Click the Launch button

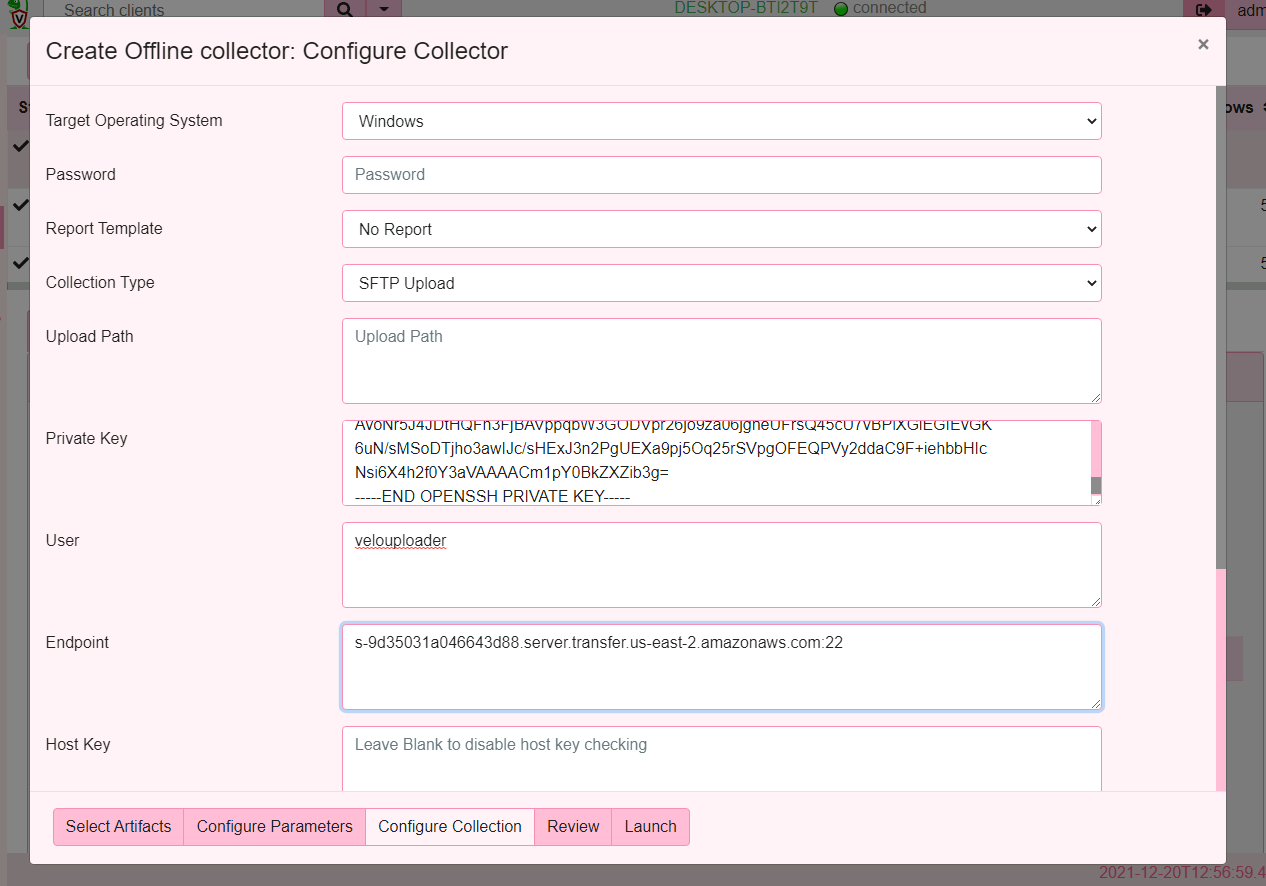coord(650,826)
